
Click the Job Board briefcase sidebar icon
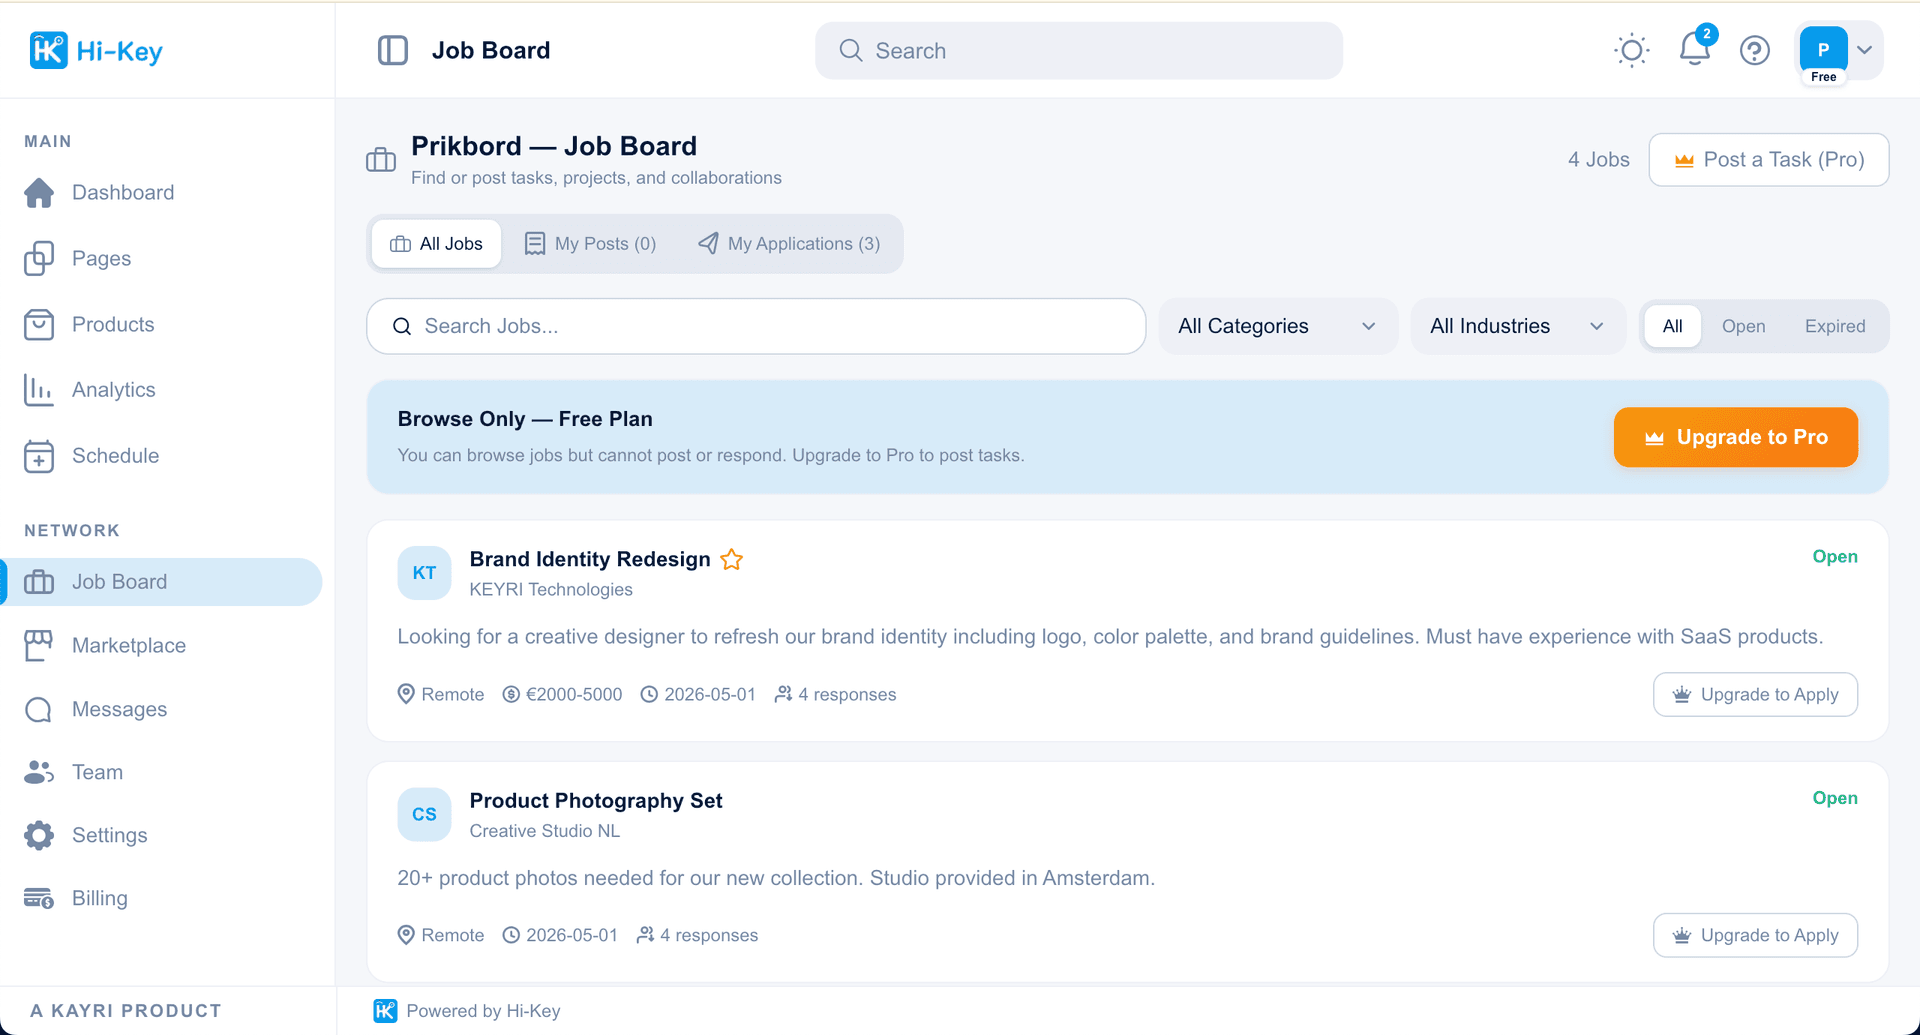tap(39, 582)
